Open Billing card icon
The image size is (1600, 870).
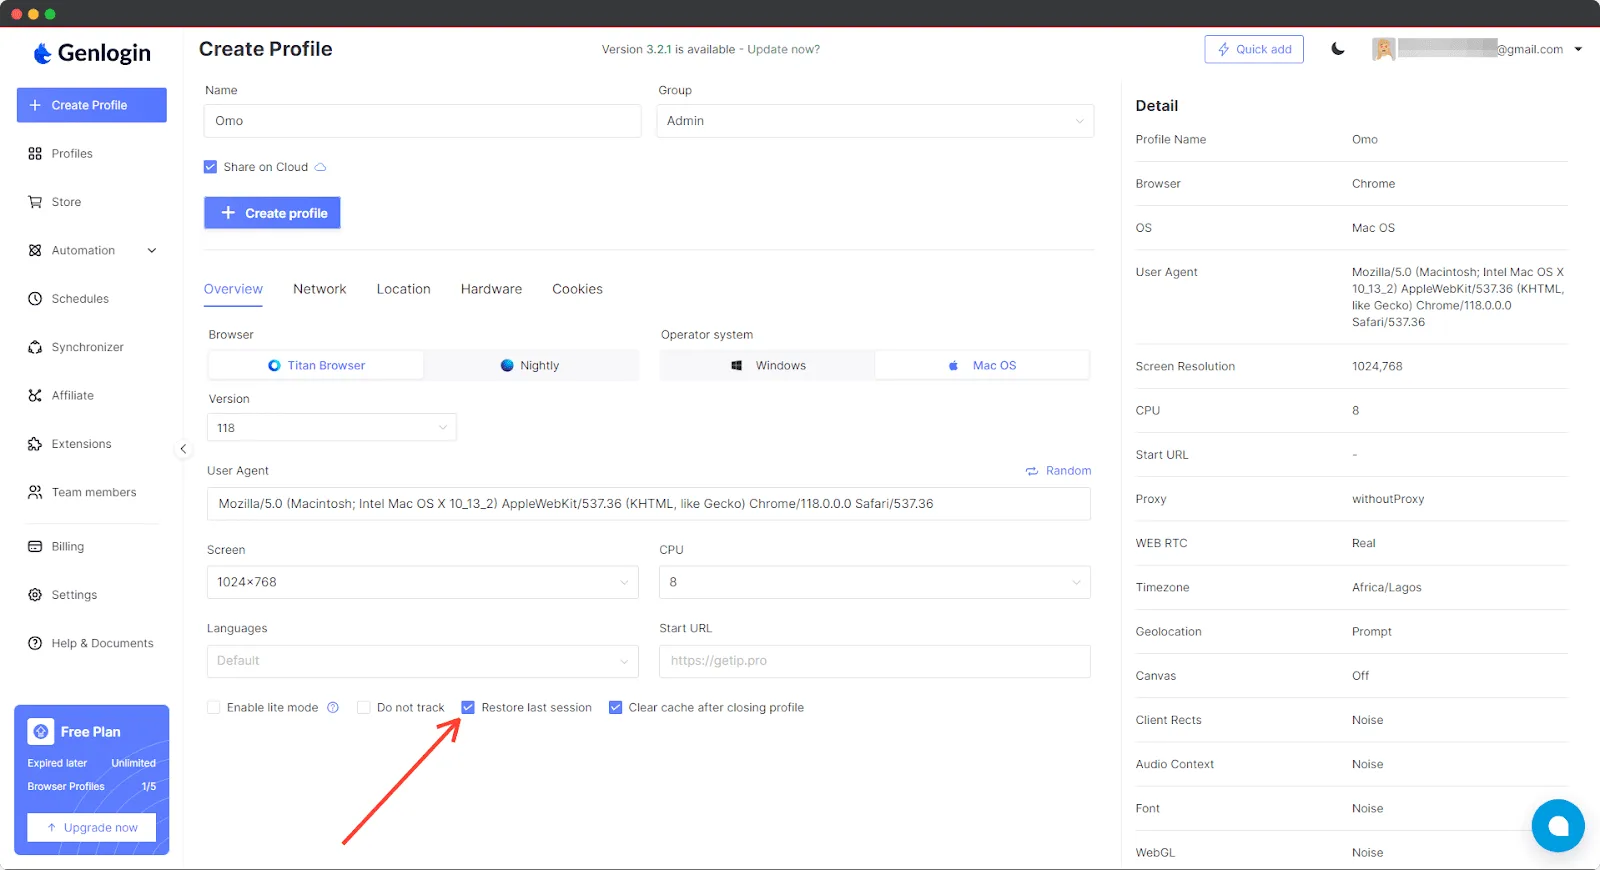pyautogui.click(x=35, y=547)
